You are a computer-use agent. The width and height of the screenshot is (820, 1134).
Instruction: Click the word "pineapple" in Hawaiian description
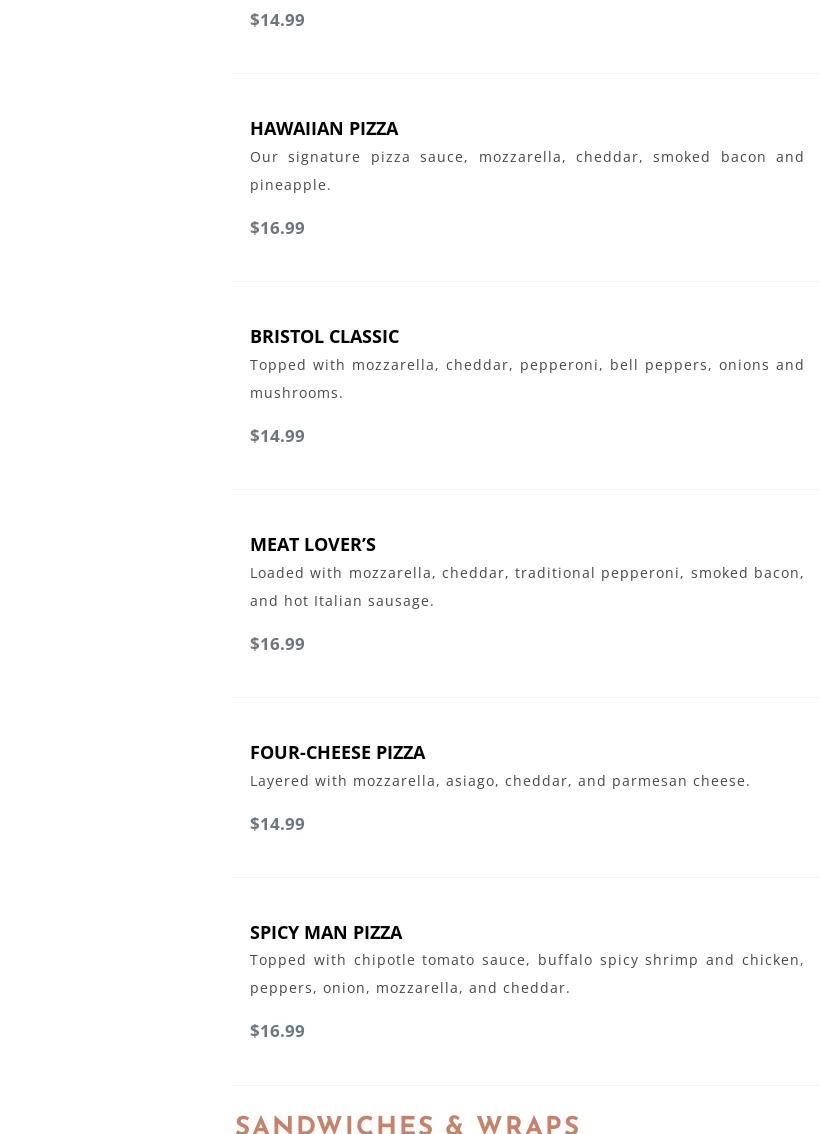(288, 185)
